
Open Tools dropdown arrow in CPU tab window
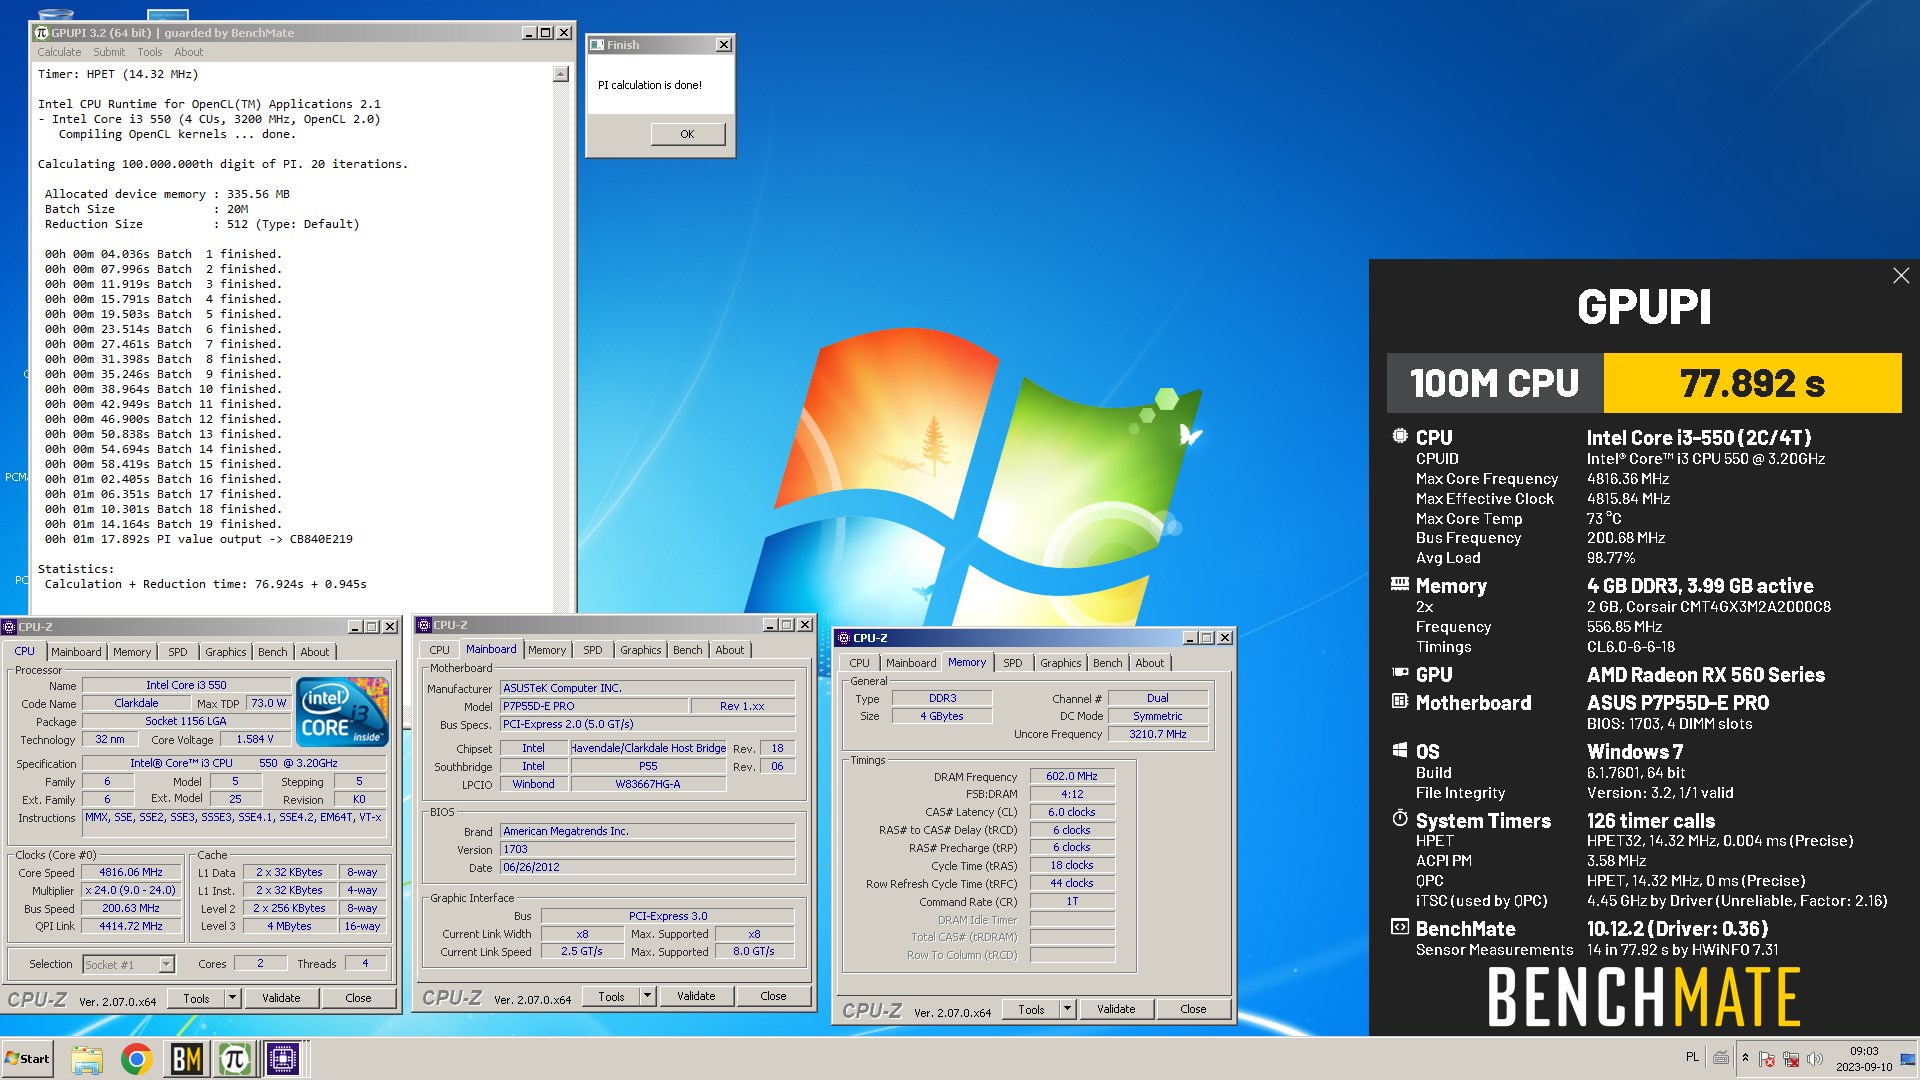[232, 998]
